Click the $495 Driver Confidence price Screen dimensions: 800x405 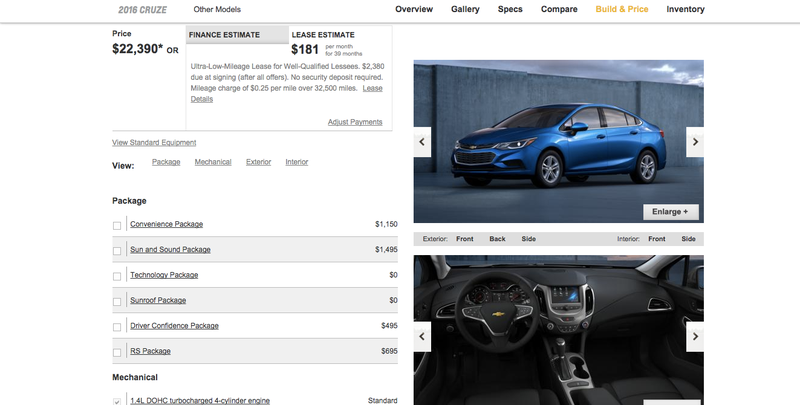(x=389, y=325)
